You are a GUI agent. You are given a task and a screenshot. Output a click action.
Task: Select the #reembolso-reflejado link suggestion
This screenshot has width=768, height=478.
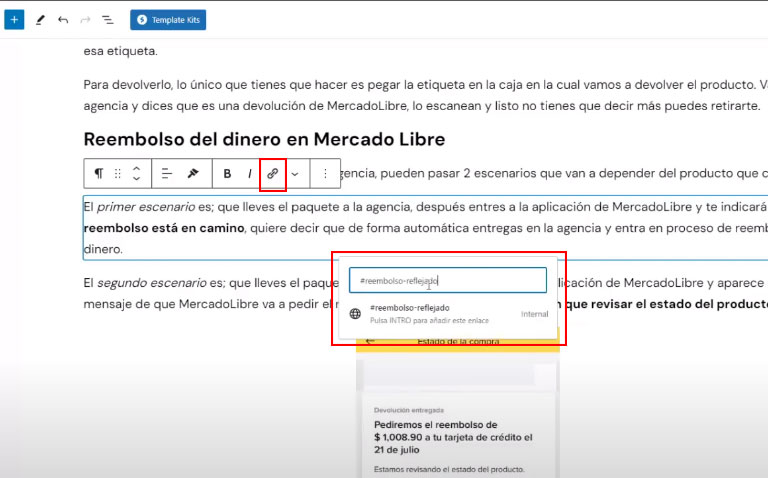(448, 313)
